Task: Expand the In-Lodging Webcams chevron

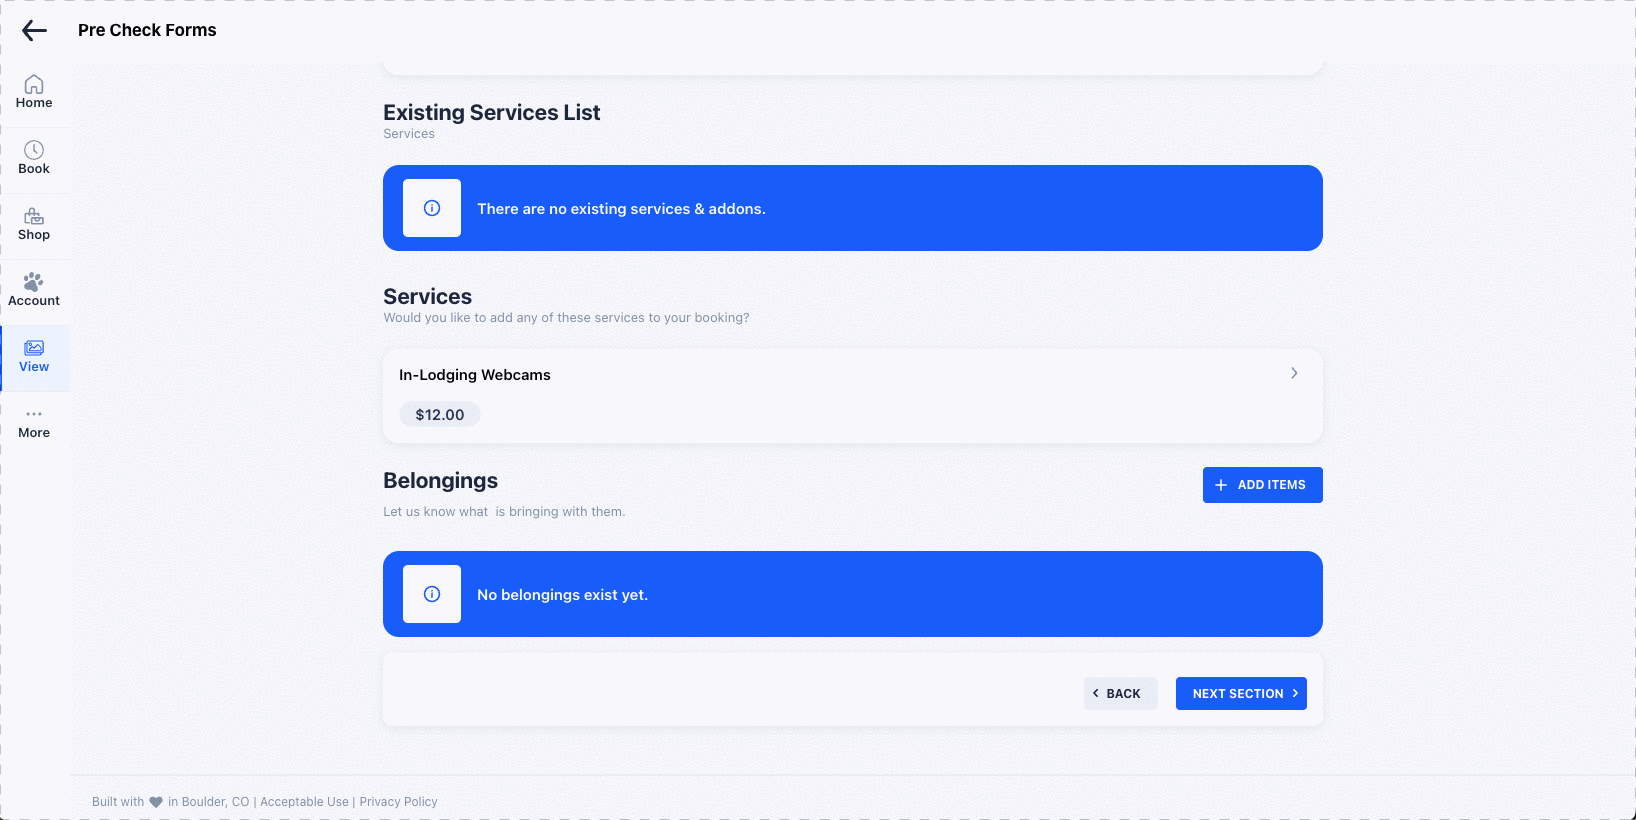Action: (x=1294, y=373)
